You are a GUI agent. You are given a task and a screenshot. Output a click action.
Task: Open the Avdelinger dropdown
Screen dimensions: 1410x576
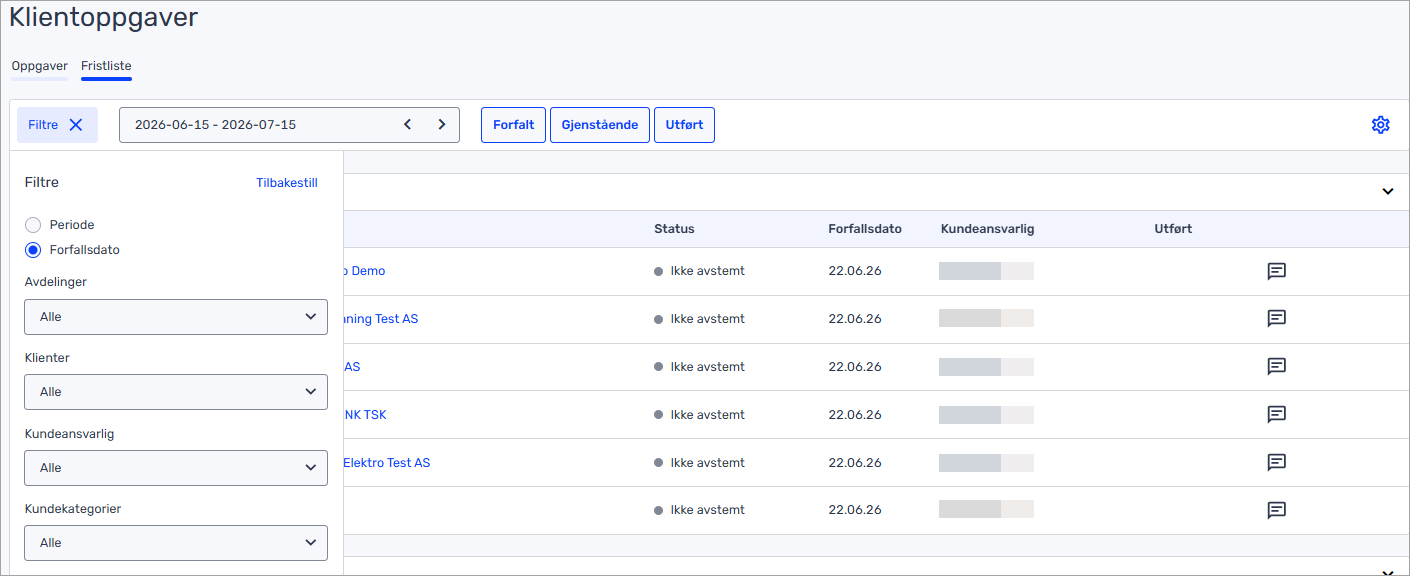click(176, 317)
